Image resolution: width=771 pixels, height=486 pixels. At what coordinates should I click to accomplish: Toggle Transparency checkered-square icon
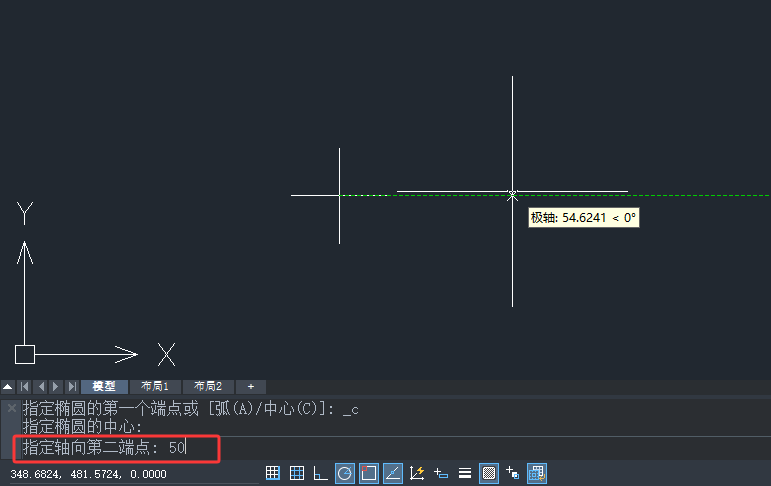point(489,473)
